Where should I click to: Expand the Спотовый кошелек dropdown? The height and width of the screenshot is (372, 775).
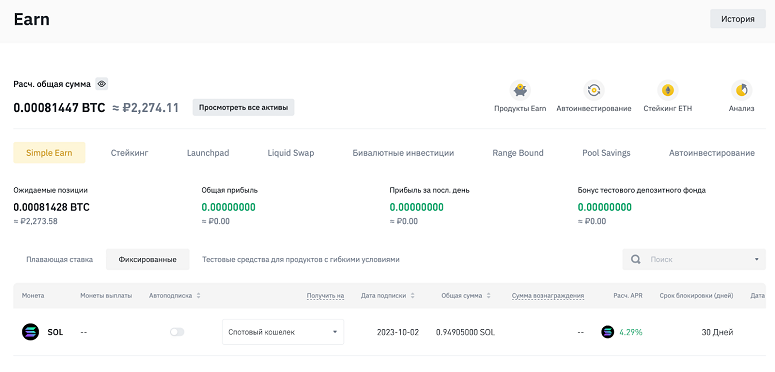283,332
